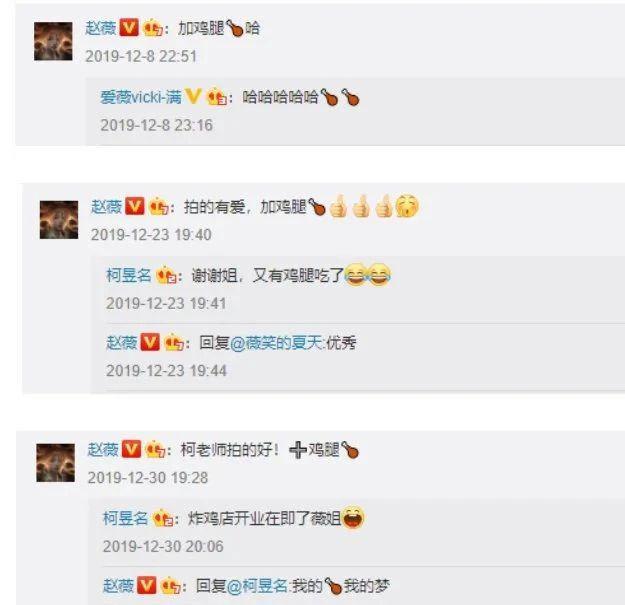
Task: Click membership crown icon beside 爱薇vicki-满
Action: point(216,97)
